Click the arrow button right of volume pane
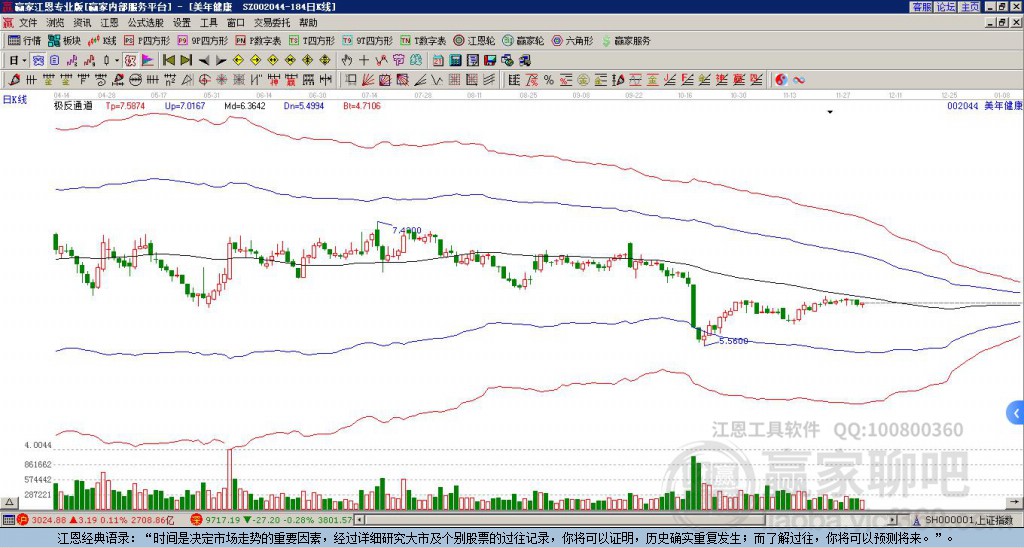The image size is (1024, 548). click(1016, 502)
